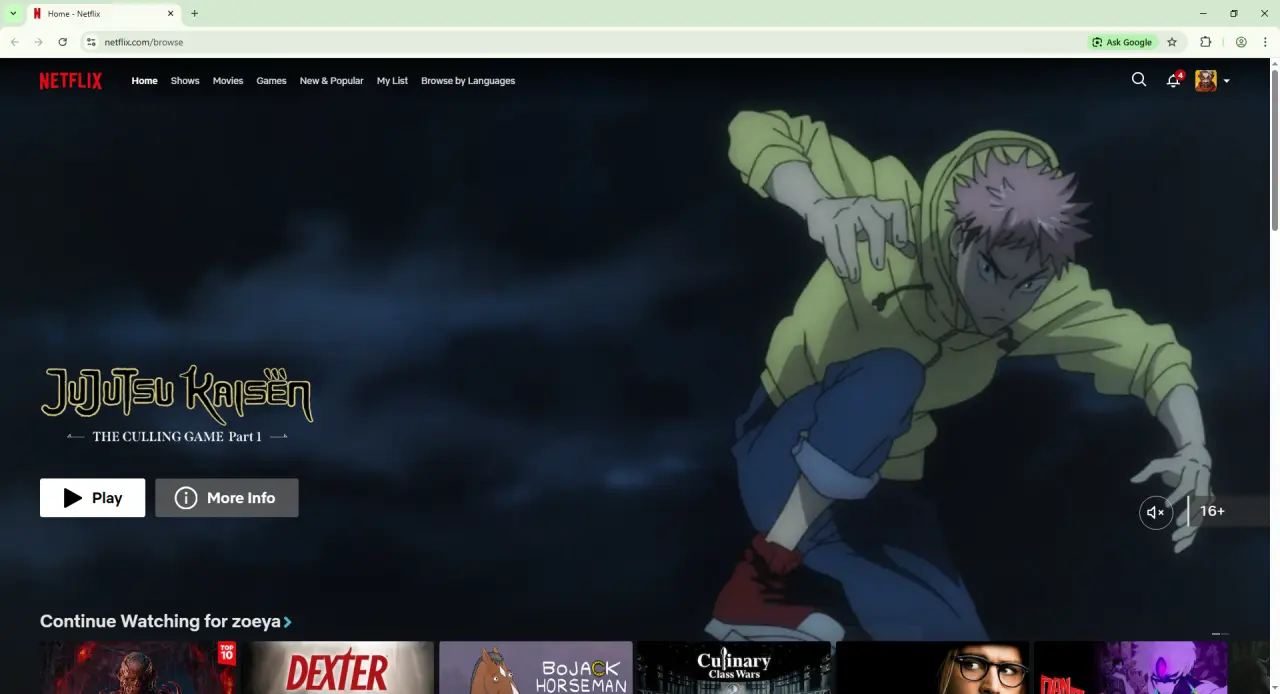
Task: Open the Netflix search icon
Action: point(1139,80)
